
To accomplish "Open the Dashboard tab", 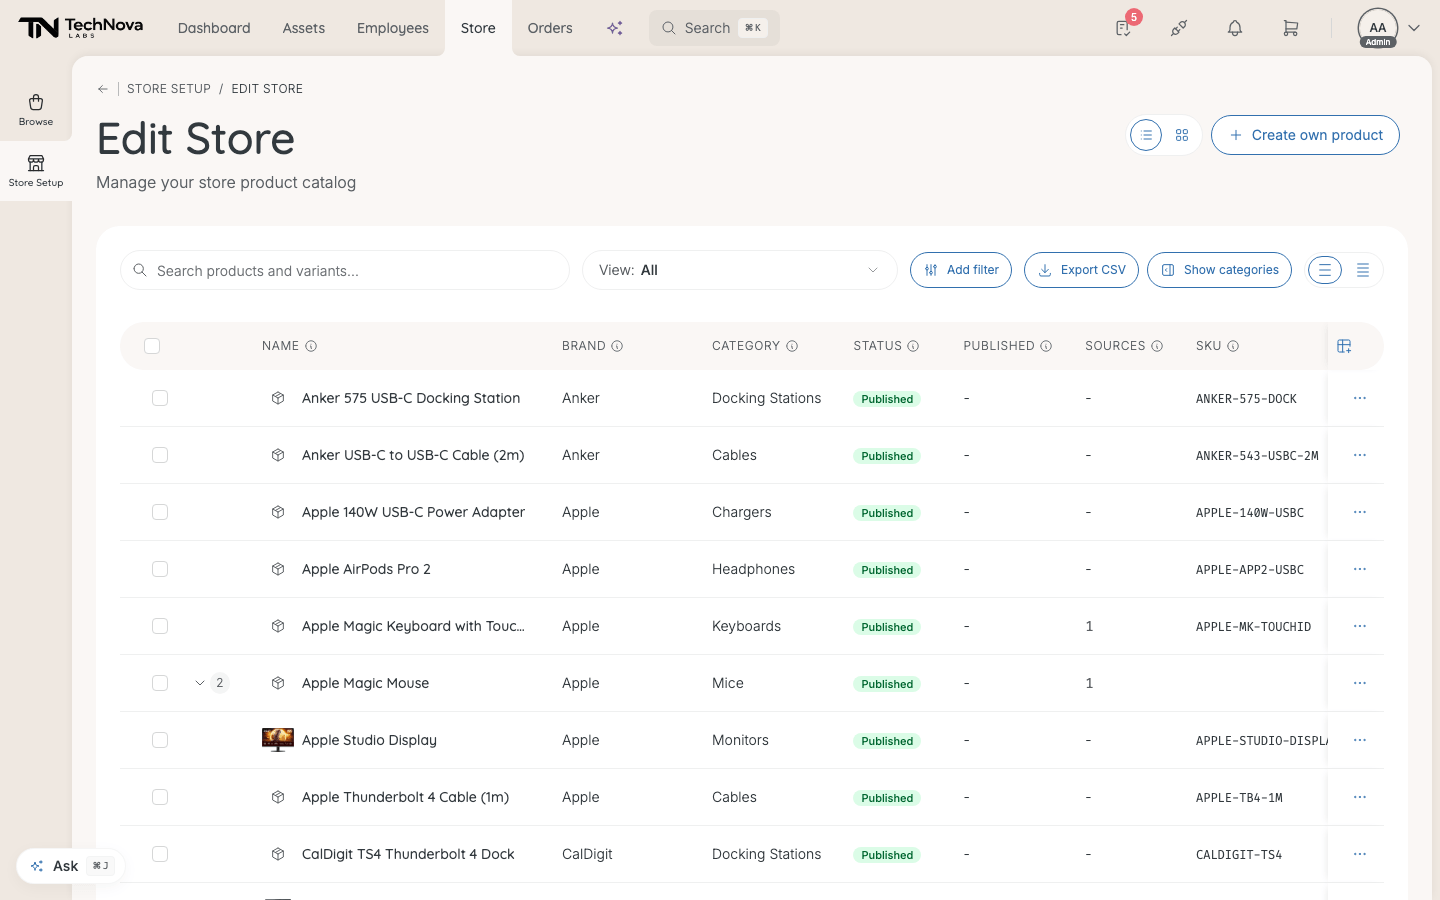I will click(214, 28).
